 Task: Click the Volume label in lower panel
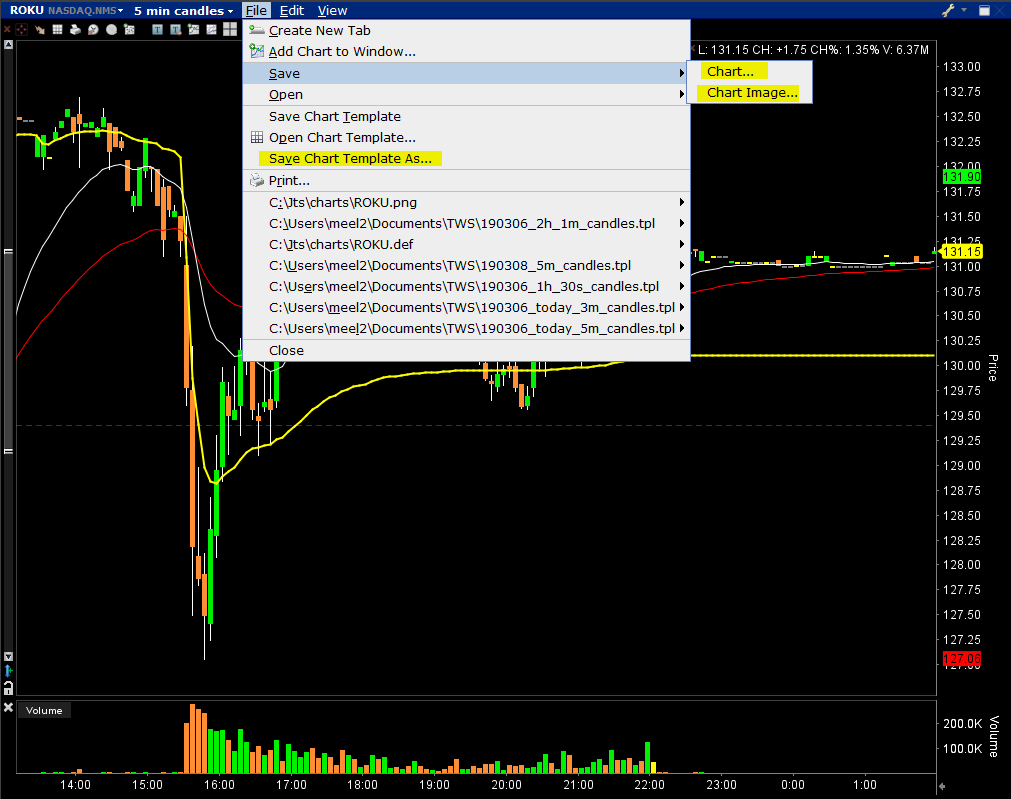pyautogui.click(x=44, y=711)
